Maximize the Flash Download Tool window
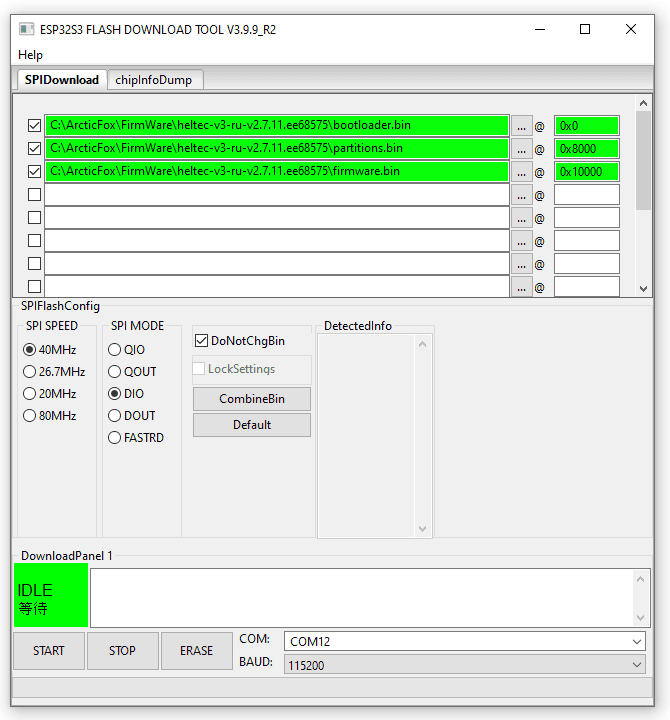 tap(585, 29)
